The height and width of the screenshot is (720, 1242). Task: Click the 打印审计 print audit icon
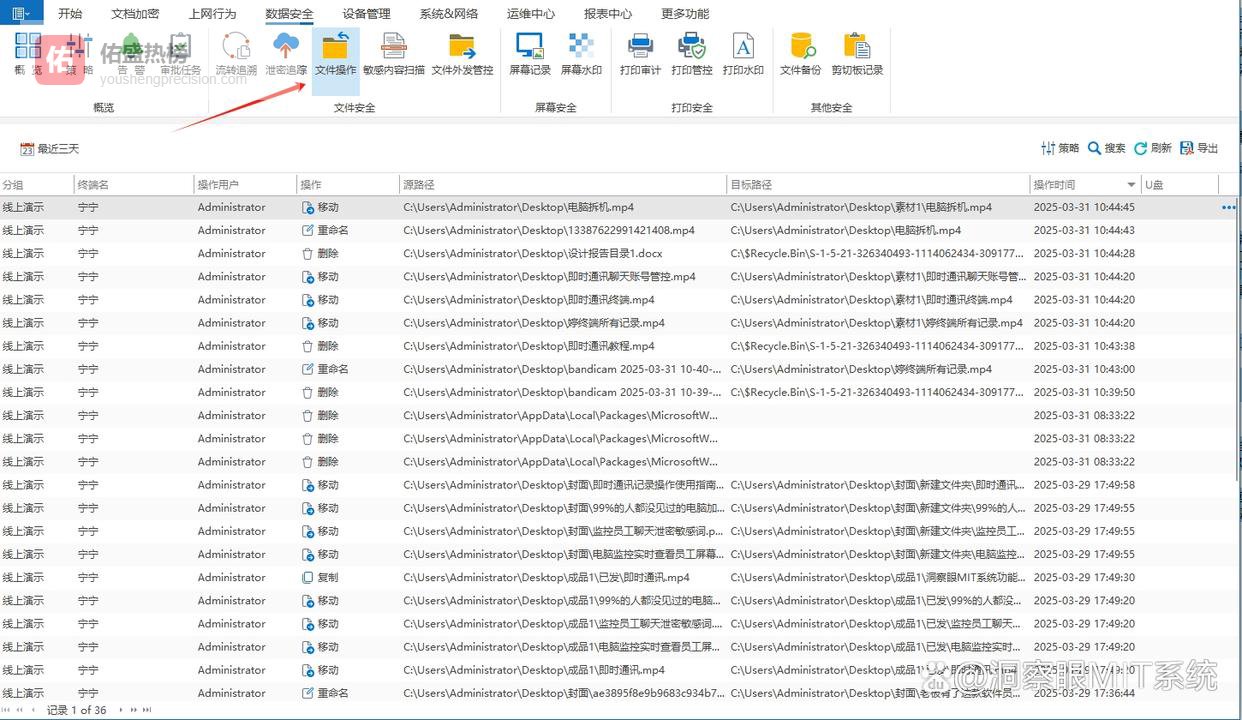tap(640, 54)
